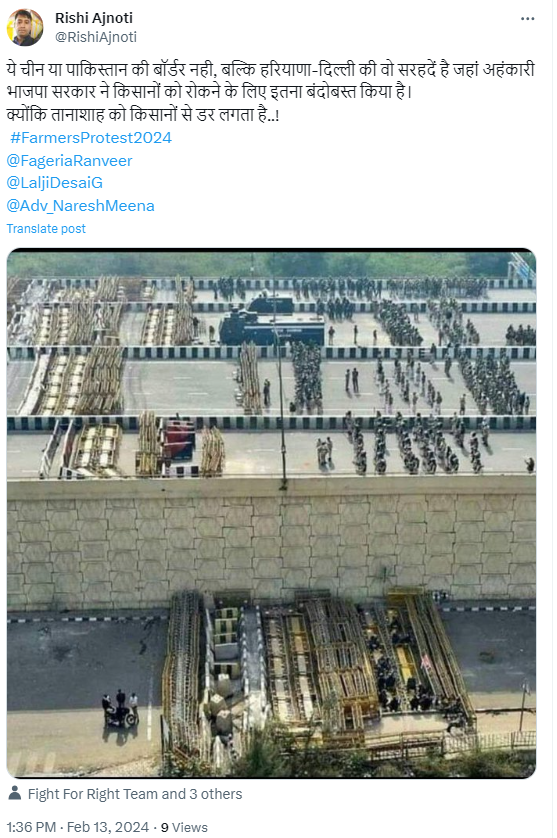
Task: Visit the @LaljiDesaiG mention
Action: click(x=55, y=183)
